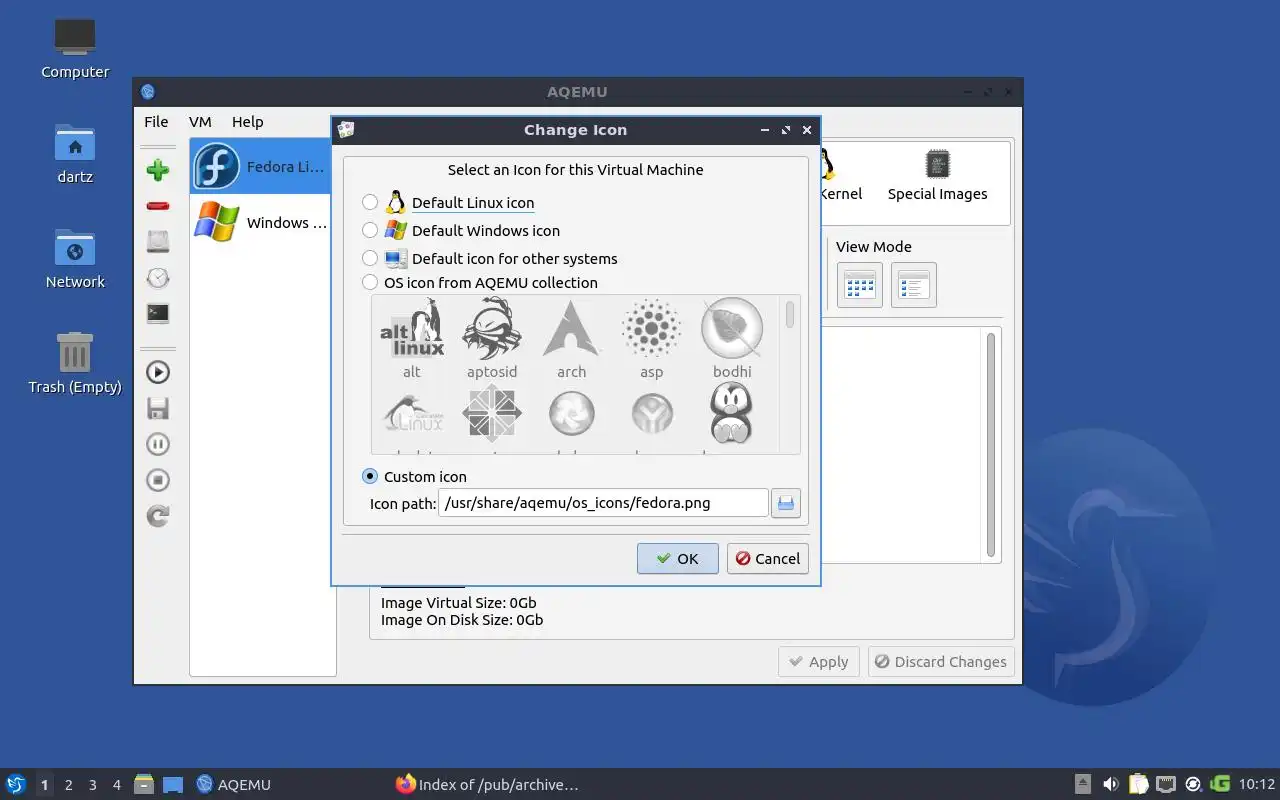Switch to workspace 4
The height and width of the screenshot is (800, 1280).
[x=116, y=785]
